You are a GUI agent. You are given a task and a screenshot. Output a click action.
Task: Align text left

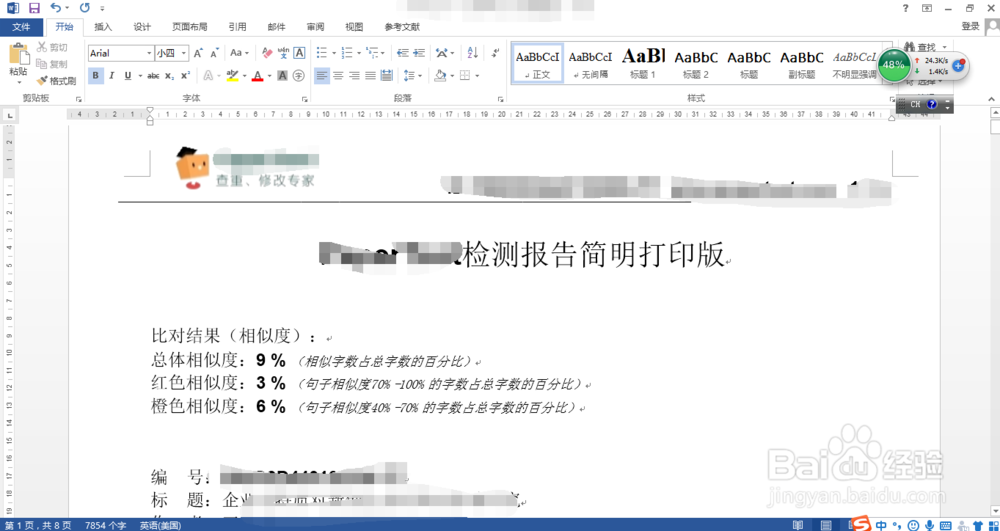(x=322, y=76)
